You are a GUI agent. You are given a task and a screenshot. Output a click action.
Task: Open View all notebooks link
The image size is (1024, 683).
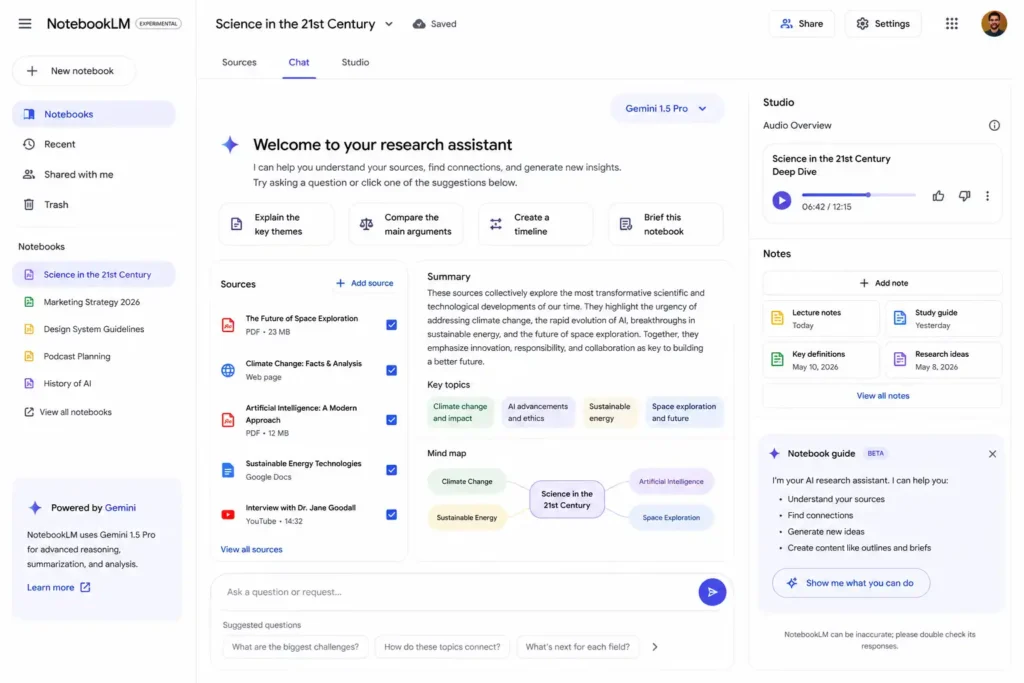(x=69, y=412)
